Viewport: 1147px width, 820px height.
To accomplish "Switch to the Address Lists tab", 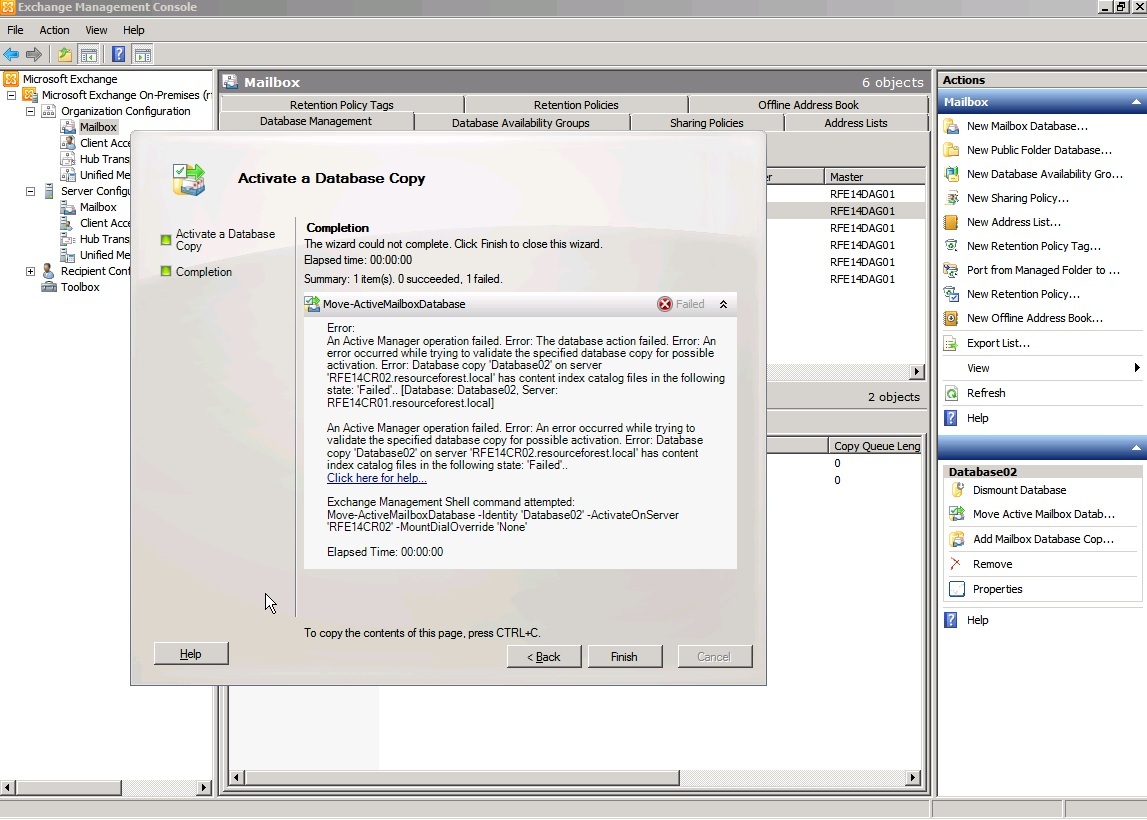I will [x=856, y=123].
